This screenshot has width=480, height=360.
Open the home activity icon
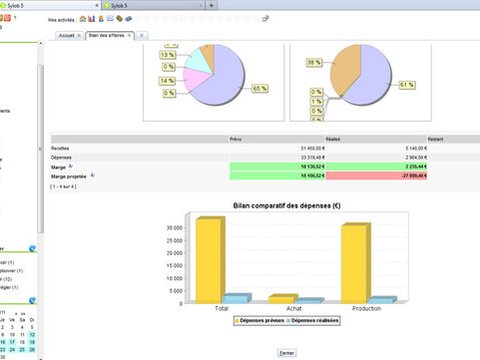coord(83,19)
